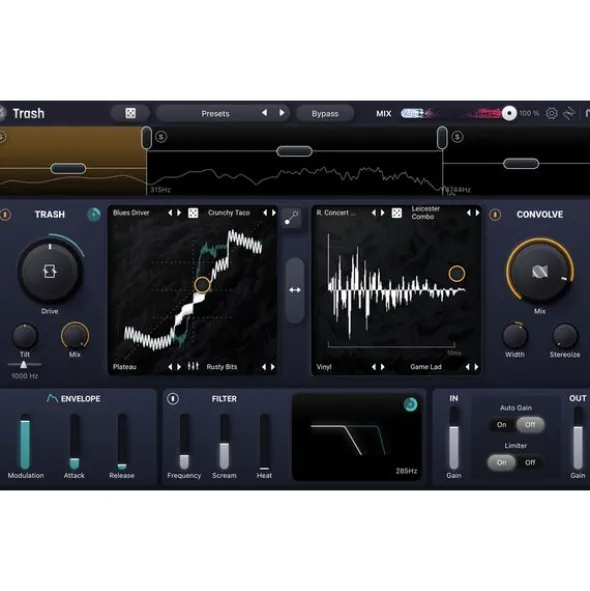590x591 pixels.
Task: Randomize Convolve impulses with dice icon
Action: [x=397, y=213]
